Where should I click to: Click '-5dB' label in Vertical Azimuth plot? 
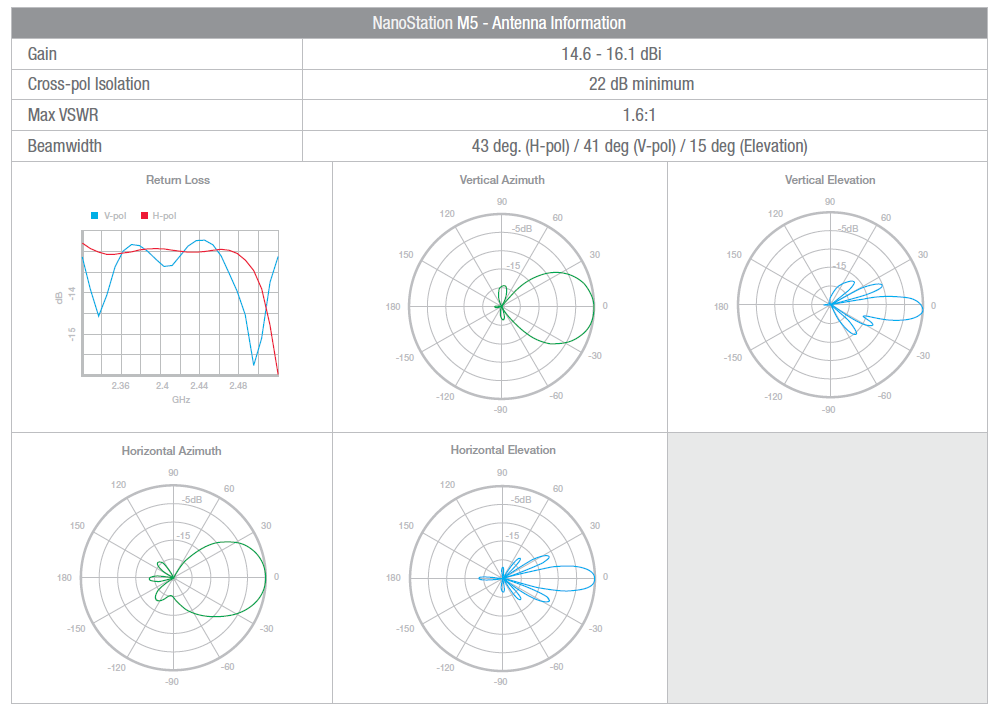pos(523,229)
